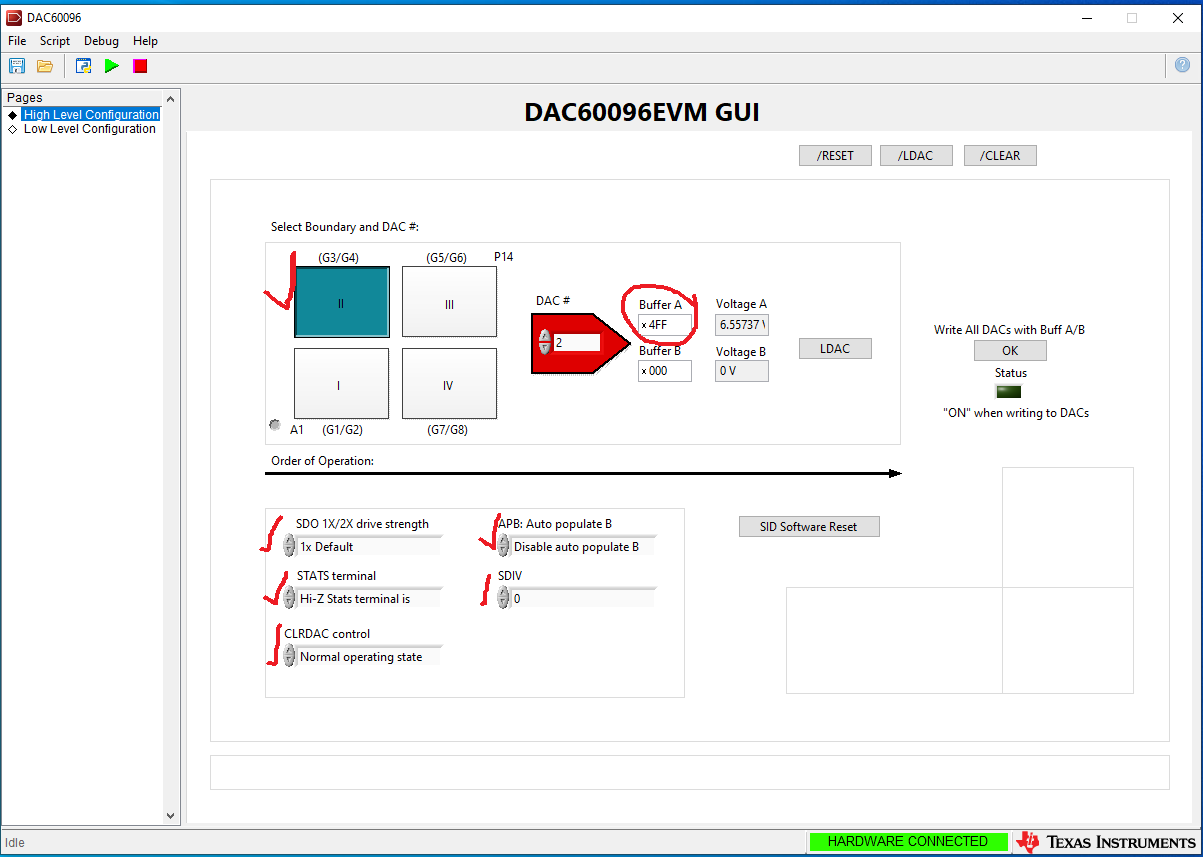
Task: Click the Buffer A hex input field
Action: click(665, 324)
